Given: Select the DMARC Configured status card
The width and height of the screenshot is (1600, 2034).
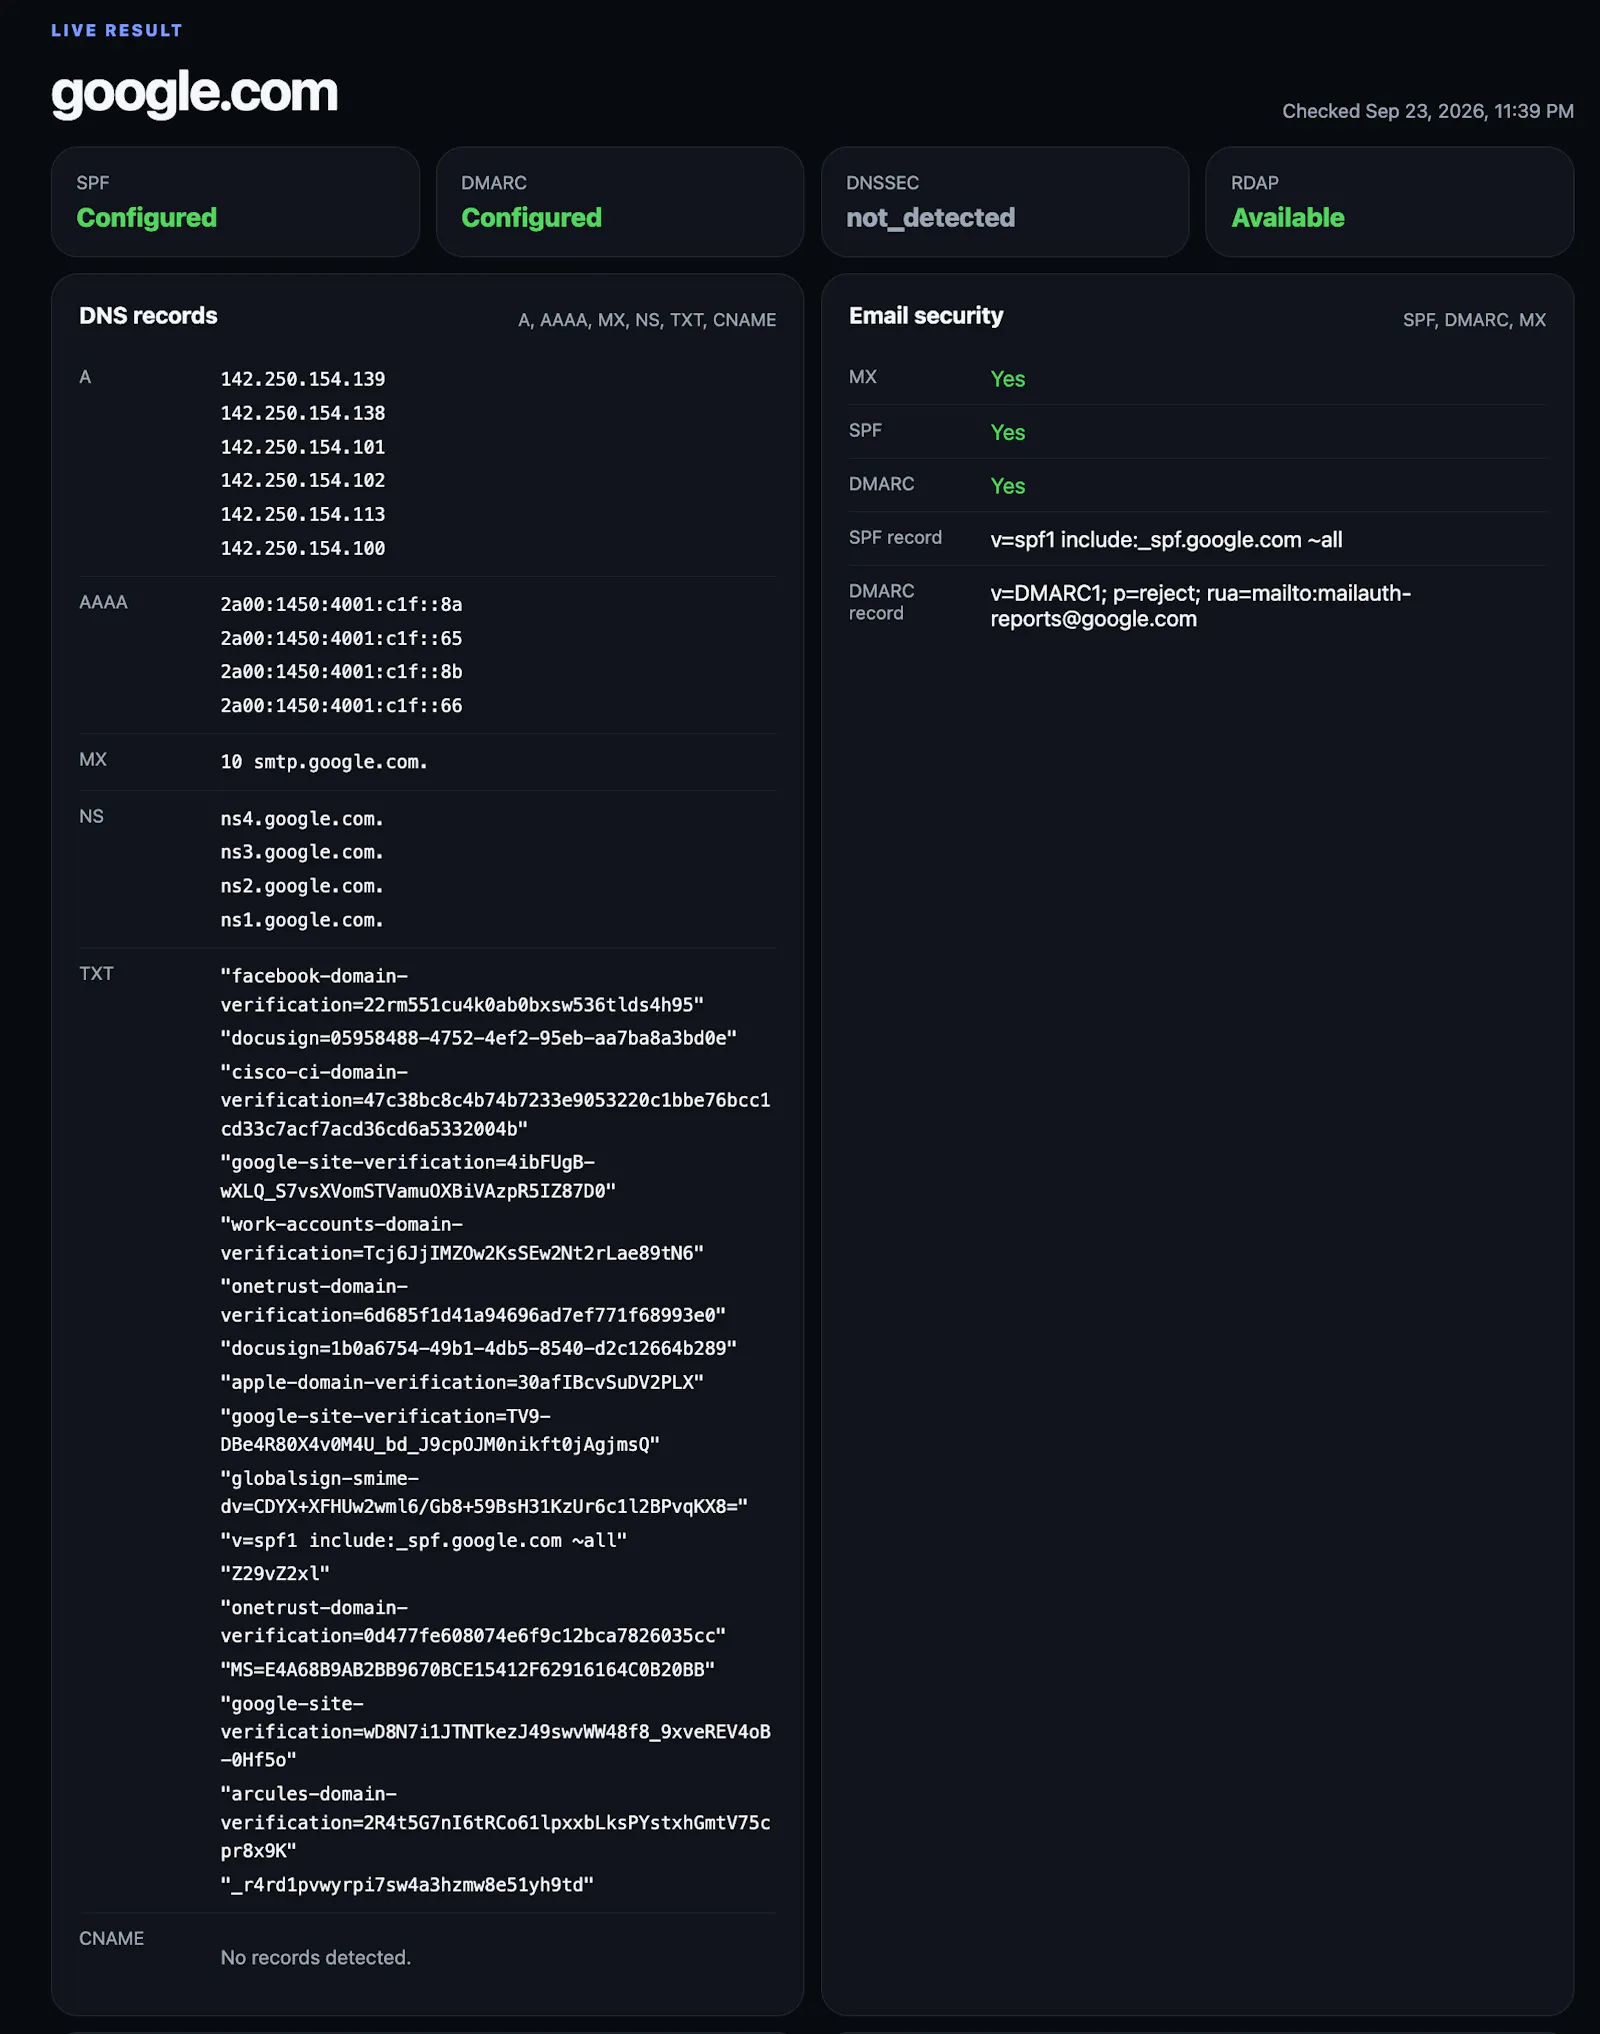Looking at the screenshot, I should [x=620, y=202].
